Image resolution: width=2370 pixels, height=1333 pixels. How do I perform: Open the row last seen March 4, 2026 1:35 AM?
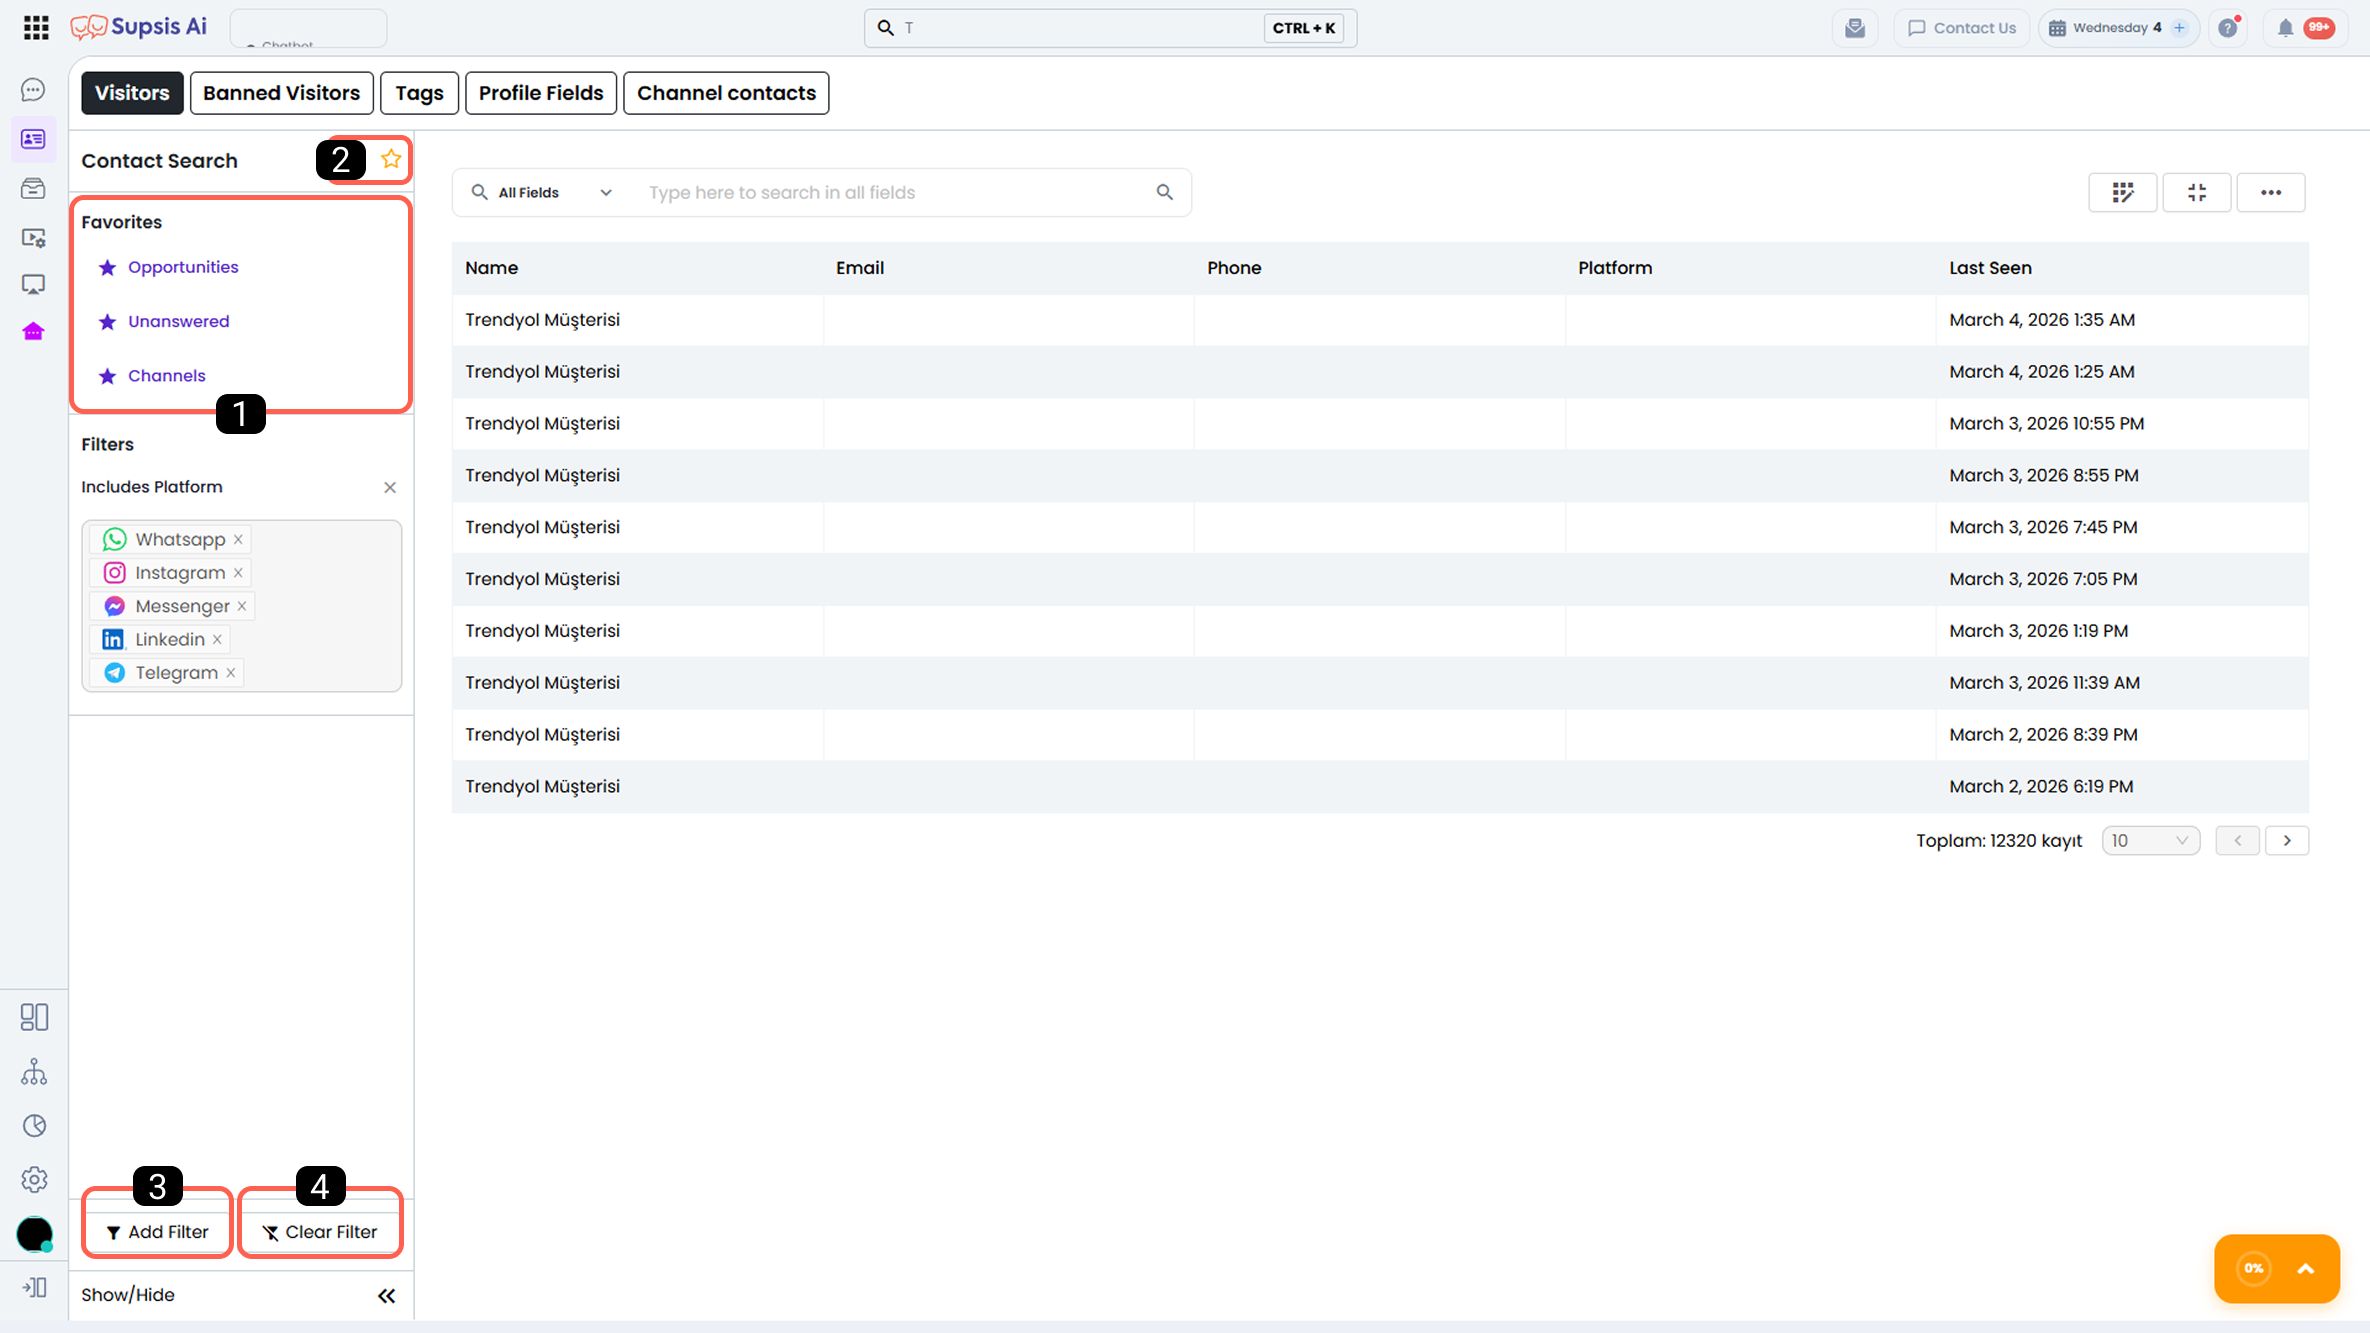pyautogui.click(x=1380, y=320)
